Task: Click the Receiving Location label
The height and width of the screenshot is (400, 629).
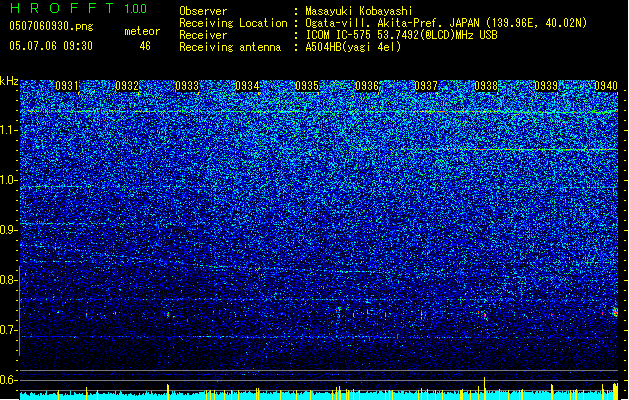Action: click(x=233, y=23)
